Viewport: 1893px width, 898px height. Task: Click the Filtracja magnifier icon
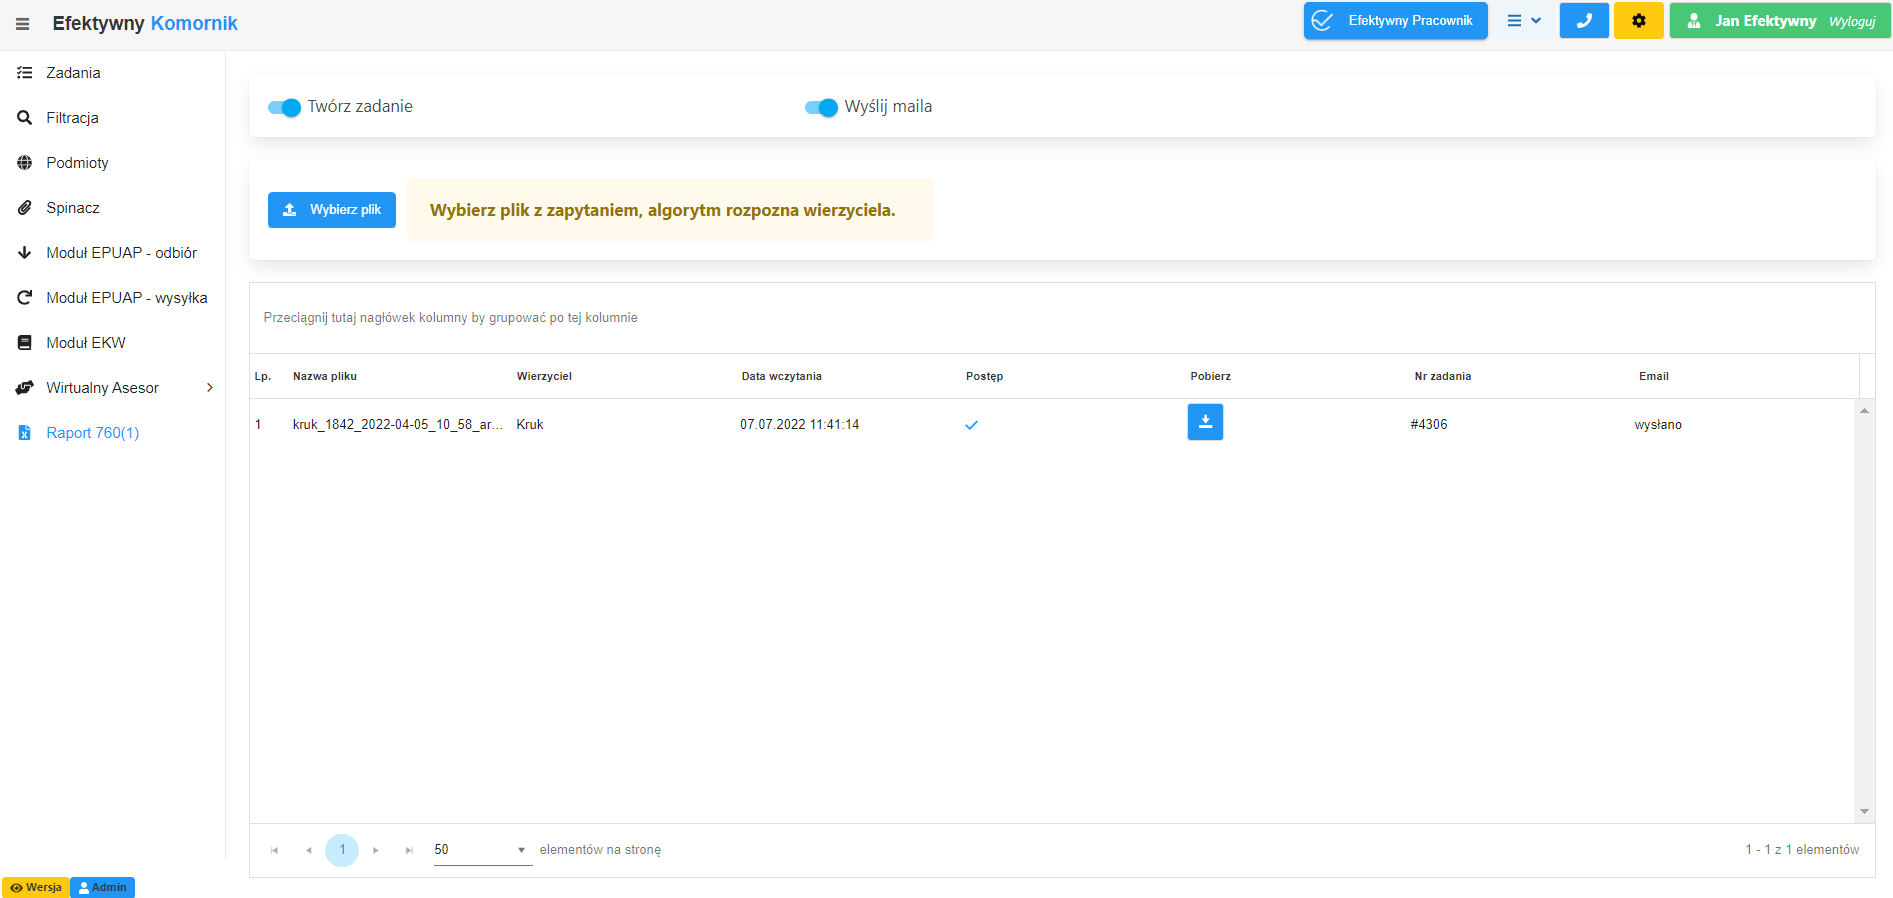click(25, 118)
